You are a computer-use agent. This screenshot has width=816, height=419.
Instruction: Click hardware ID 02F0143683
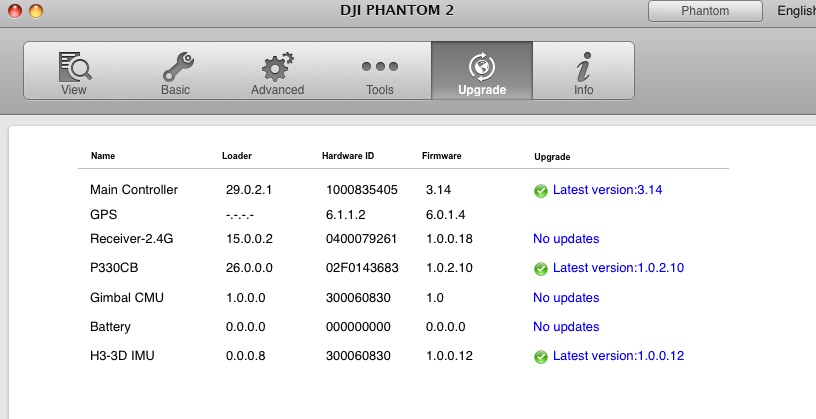coord(362,268)
